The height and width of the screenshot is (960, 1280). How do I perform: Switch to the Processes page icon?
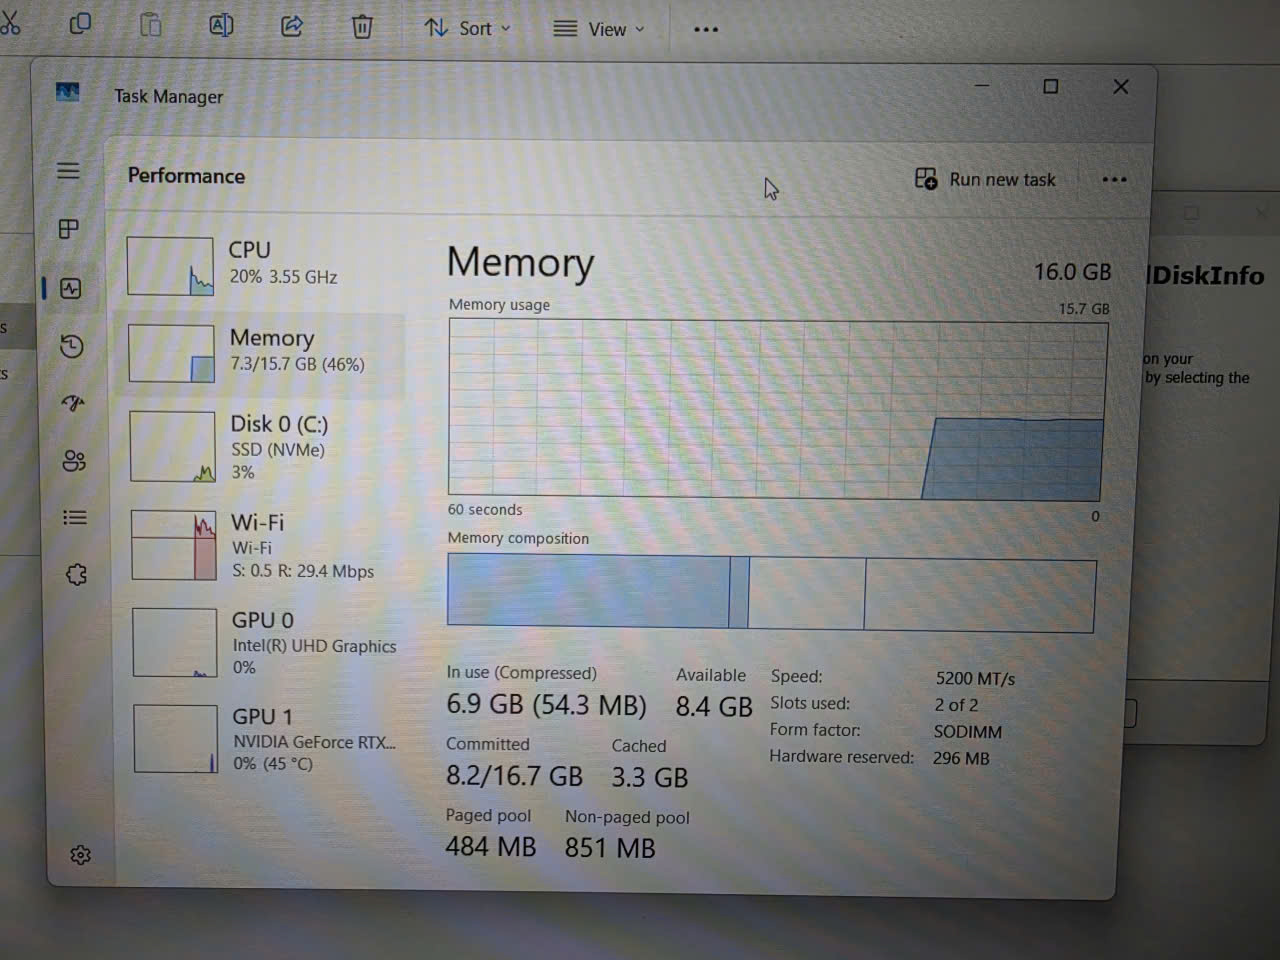click(x=69, y=229)
